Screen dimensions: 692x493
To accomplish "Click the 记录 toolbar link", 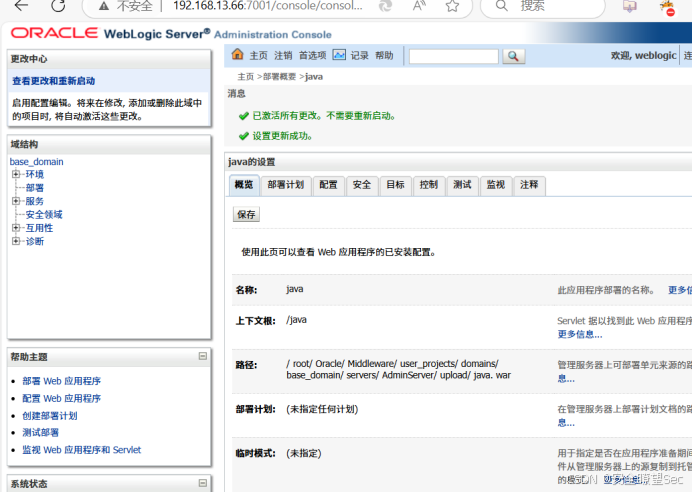I will (360, 56).
